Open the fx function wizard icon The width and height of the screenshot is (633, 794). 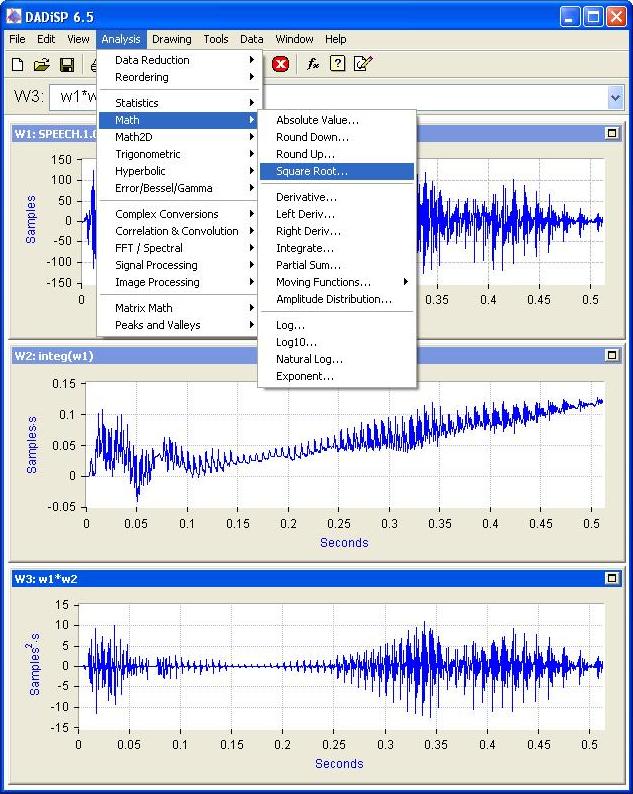(313, 64)
